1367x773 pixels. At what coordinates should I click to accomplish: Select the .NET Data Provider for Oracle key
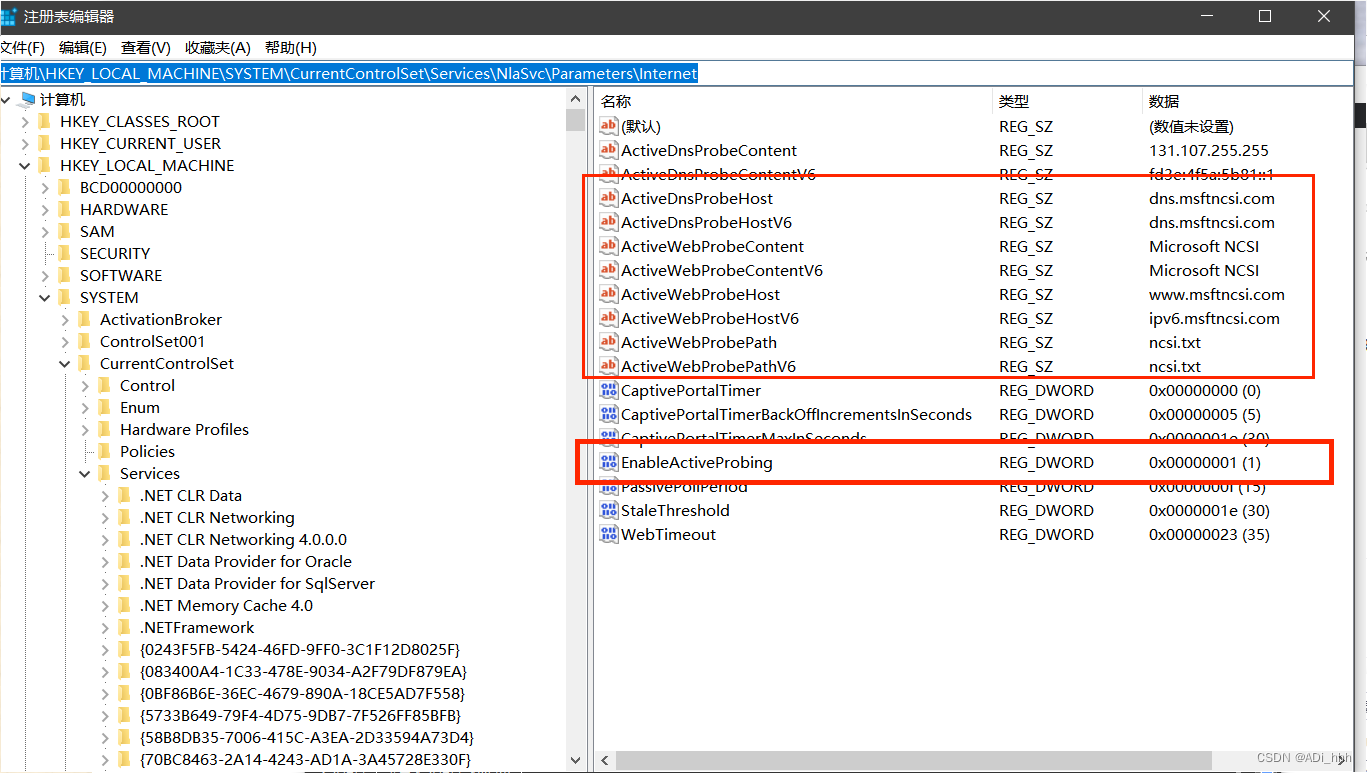(246, 561)
